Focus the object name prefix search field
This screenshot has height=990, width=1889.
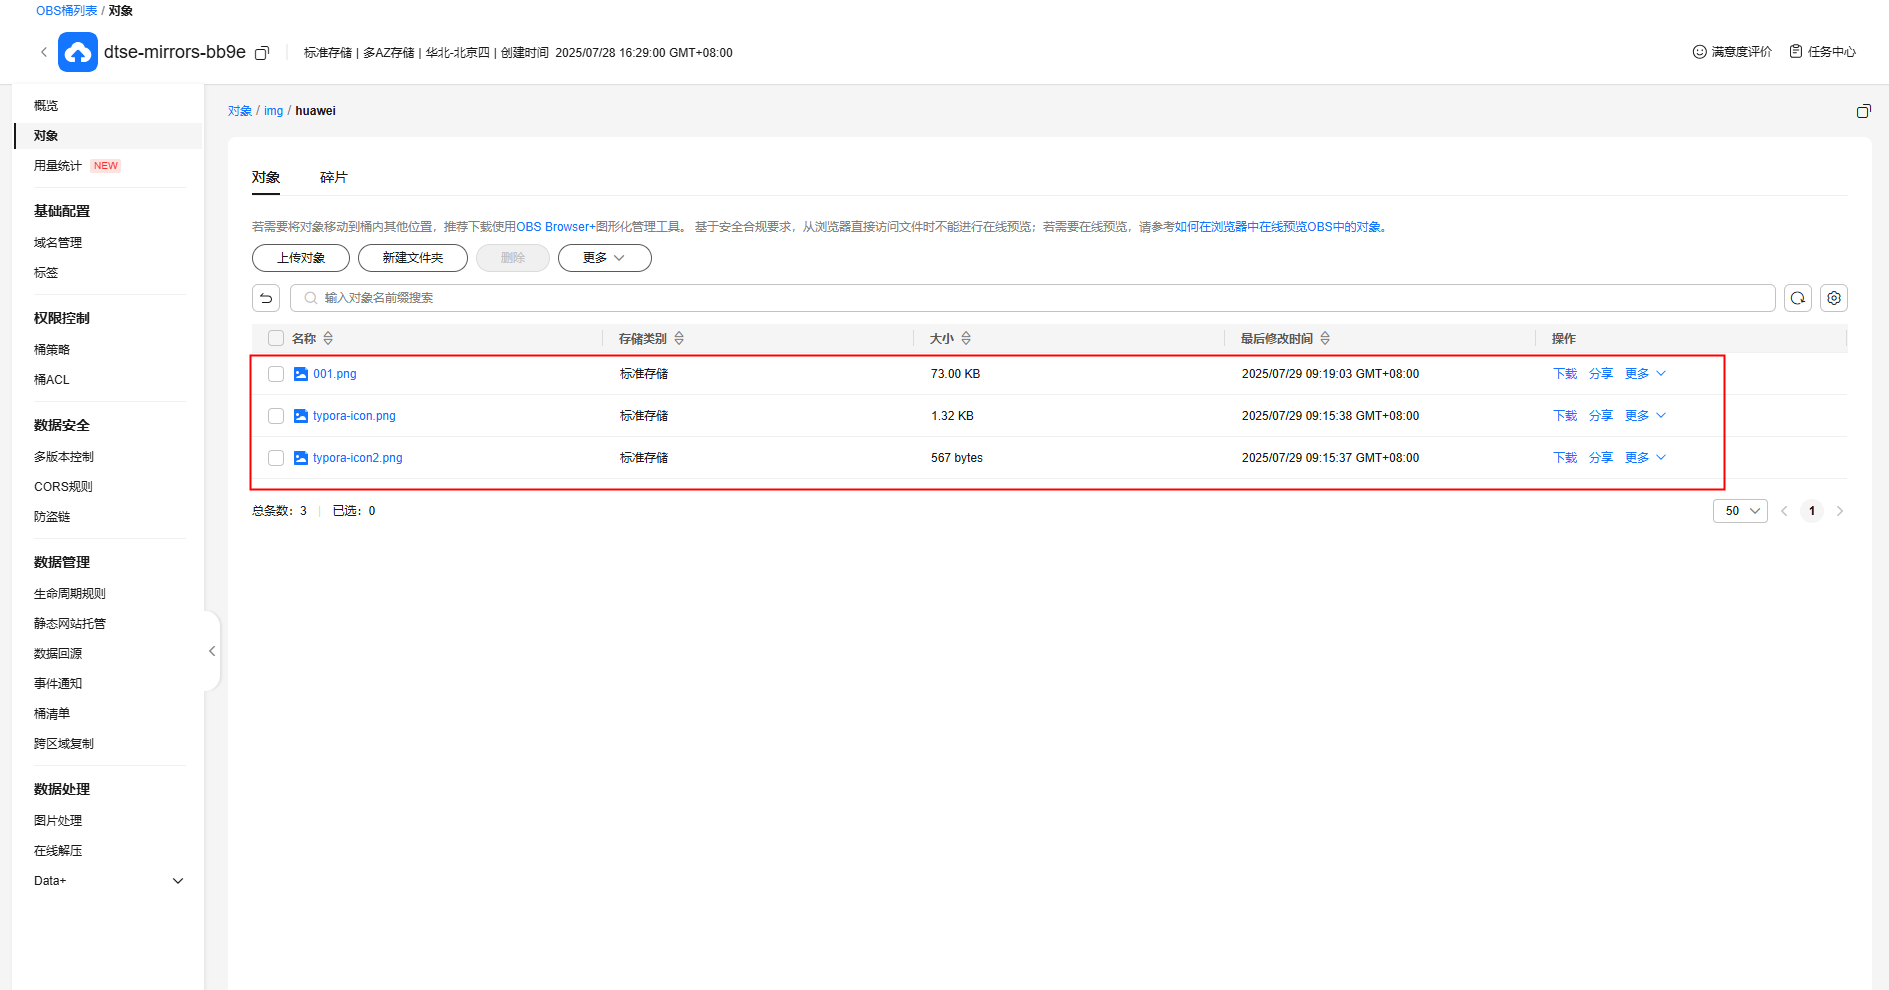point(1033,298)
